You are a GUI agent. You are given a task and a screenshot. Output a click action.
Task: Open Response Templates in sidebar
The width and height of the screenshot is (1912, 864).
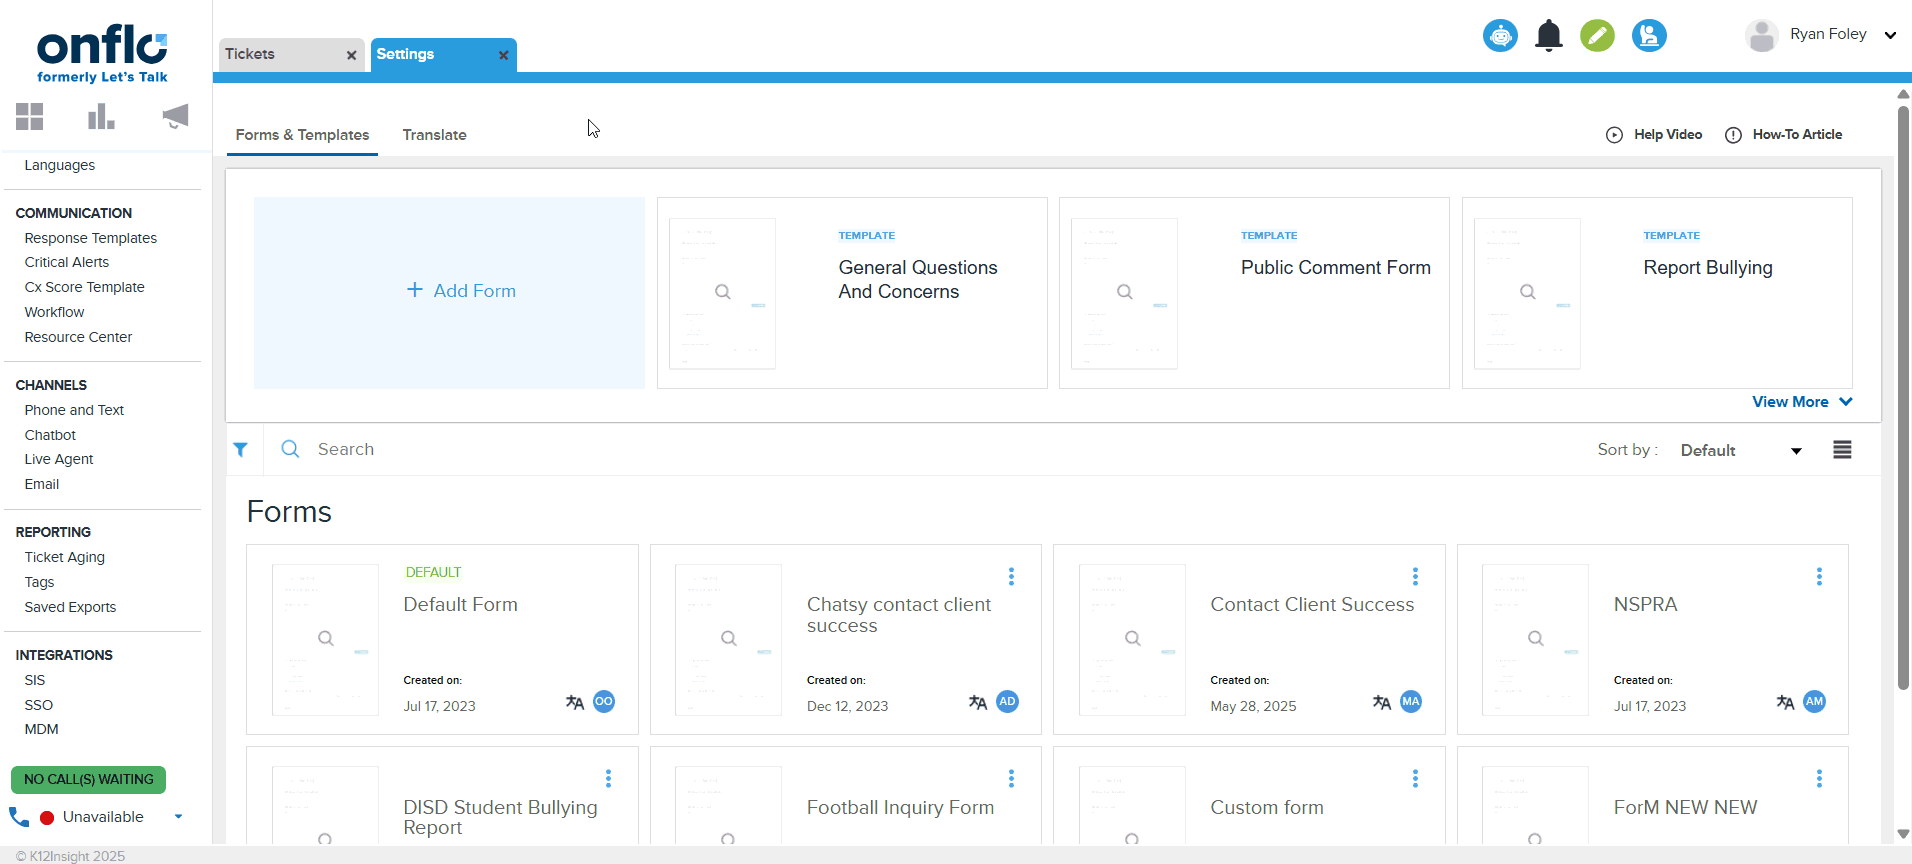(x=91, y=238)
